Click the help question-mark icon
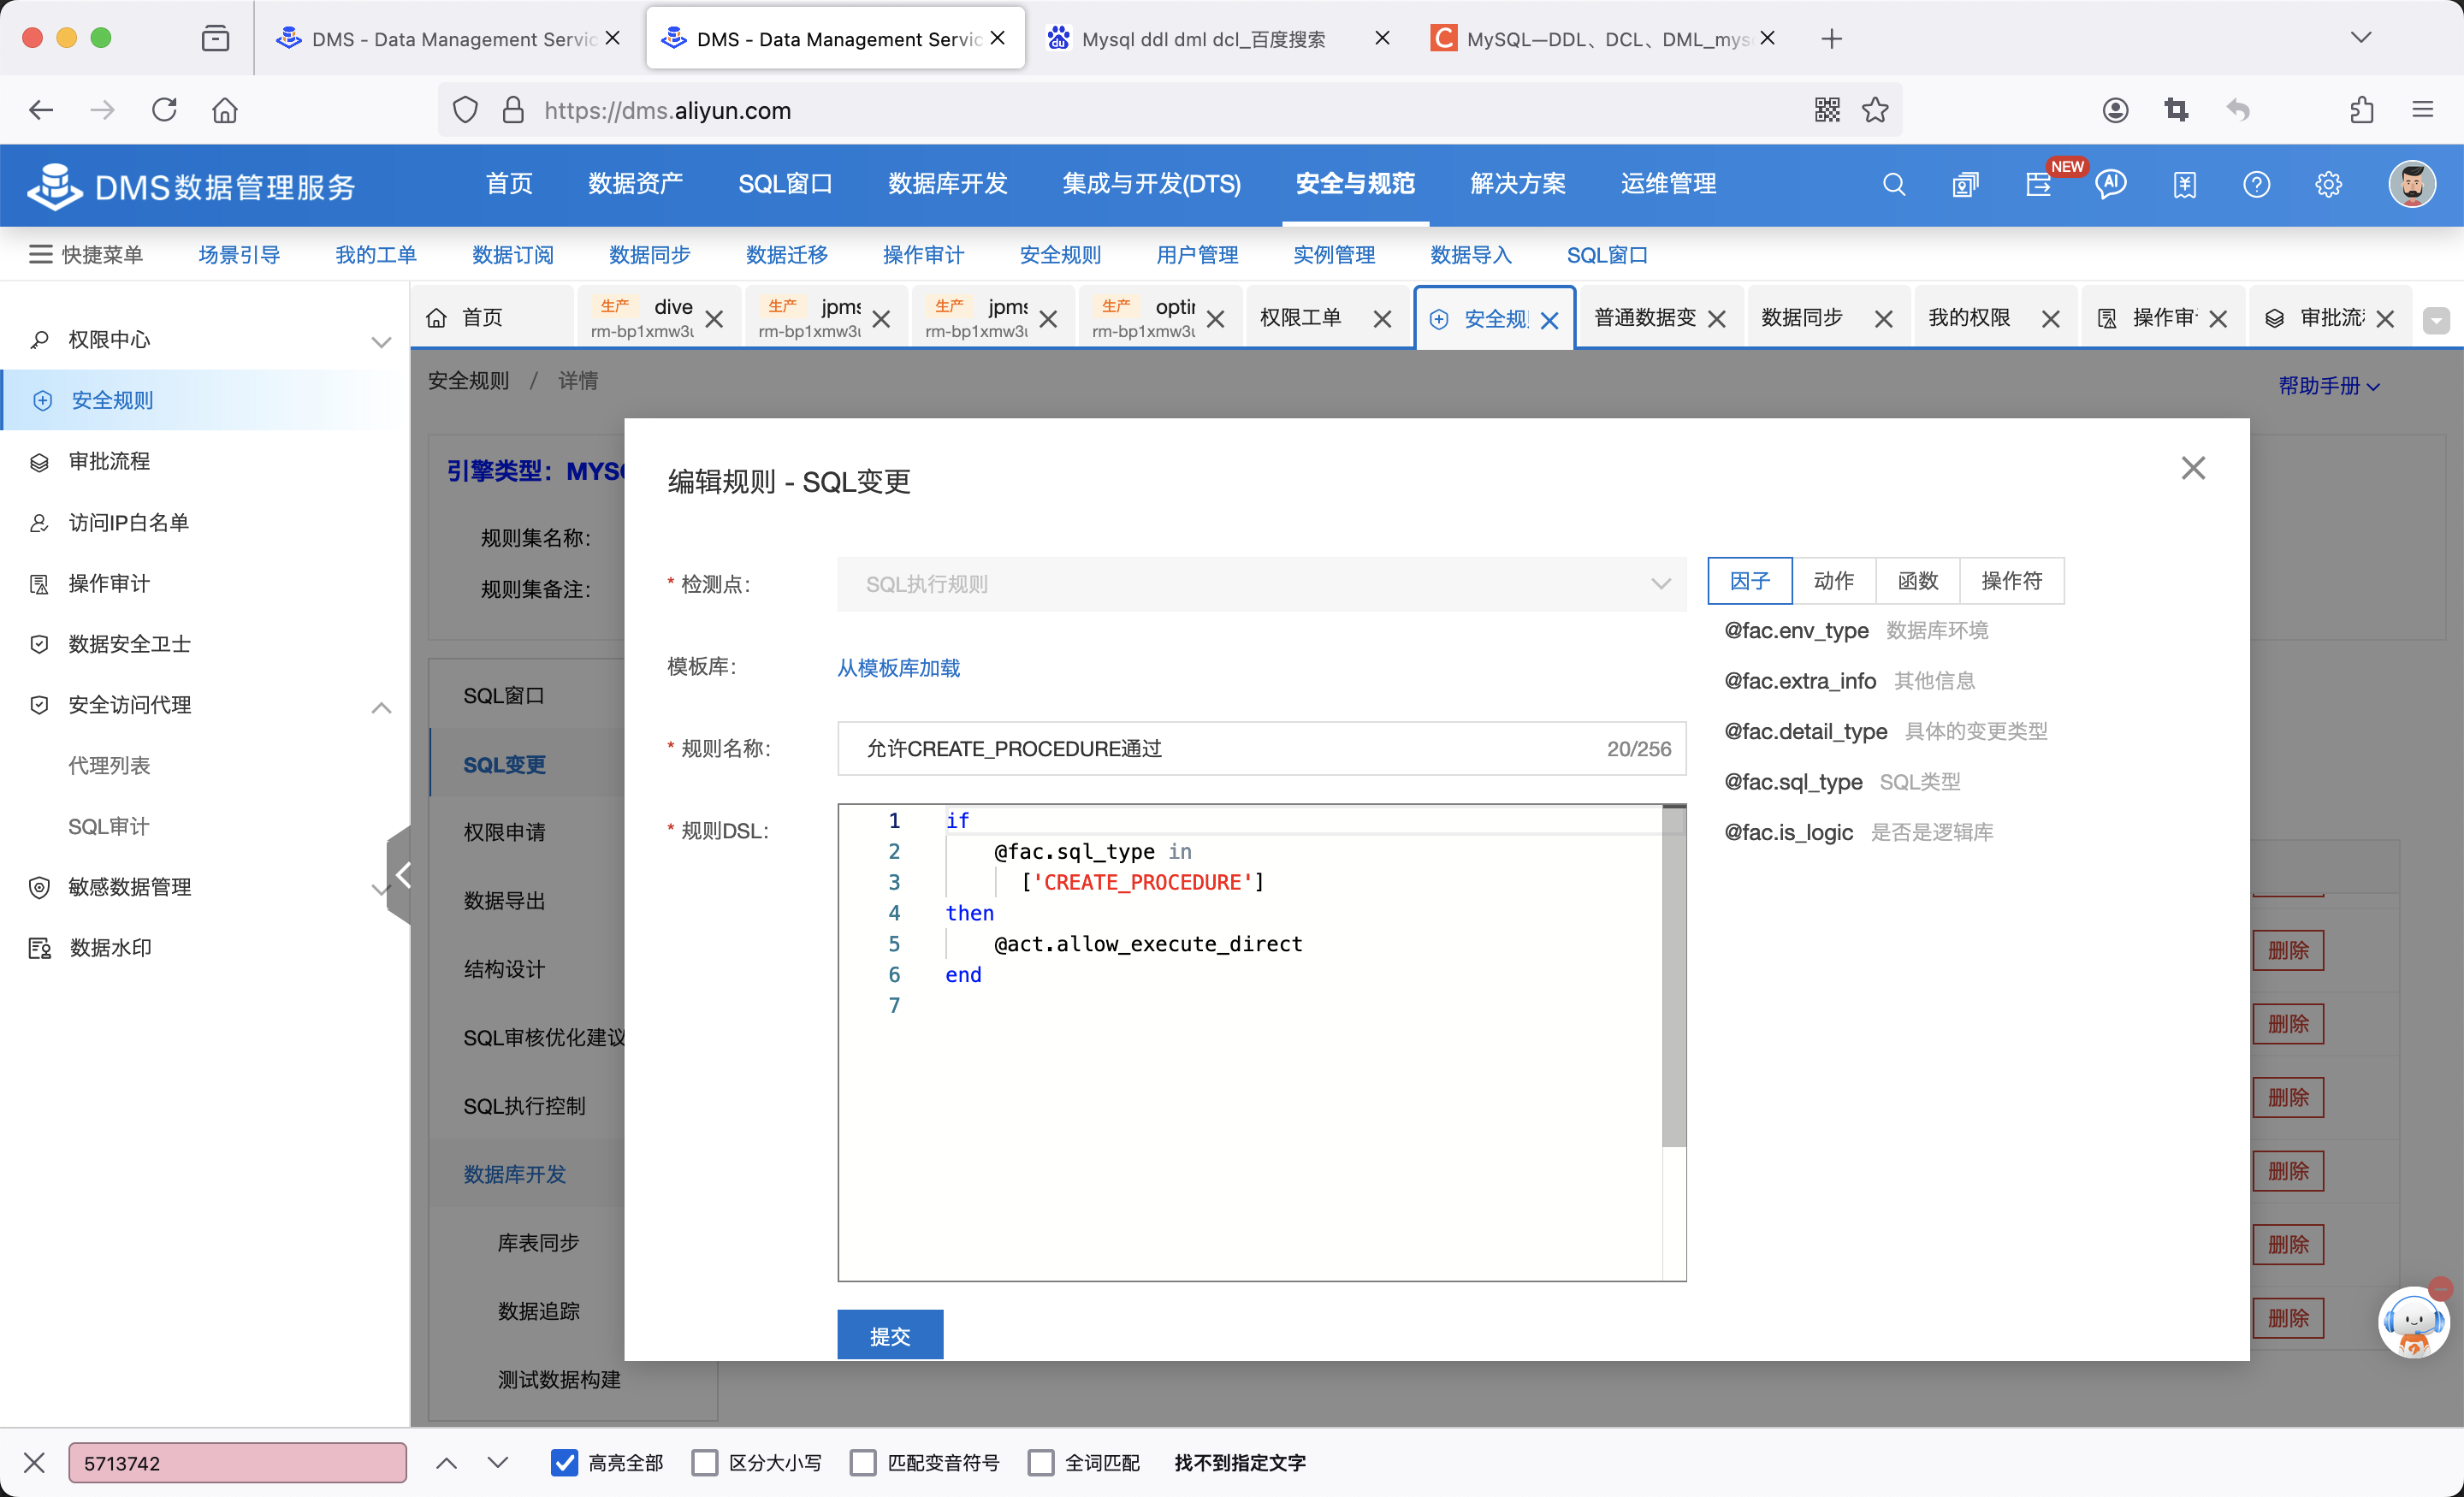This screenshot has width=2464, height=1497. [x=2256, y=184]
